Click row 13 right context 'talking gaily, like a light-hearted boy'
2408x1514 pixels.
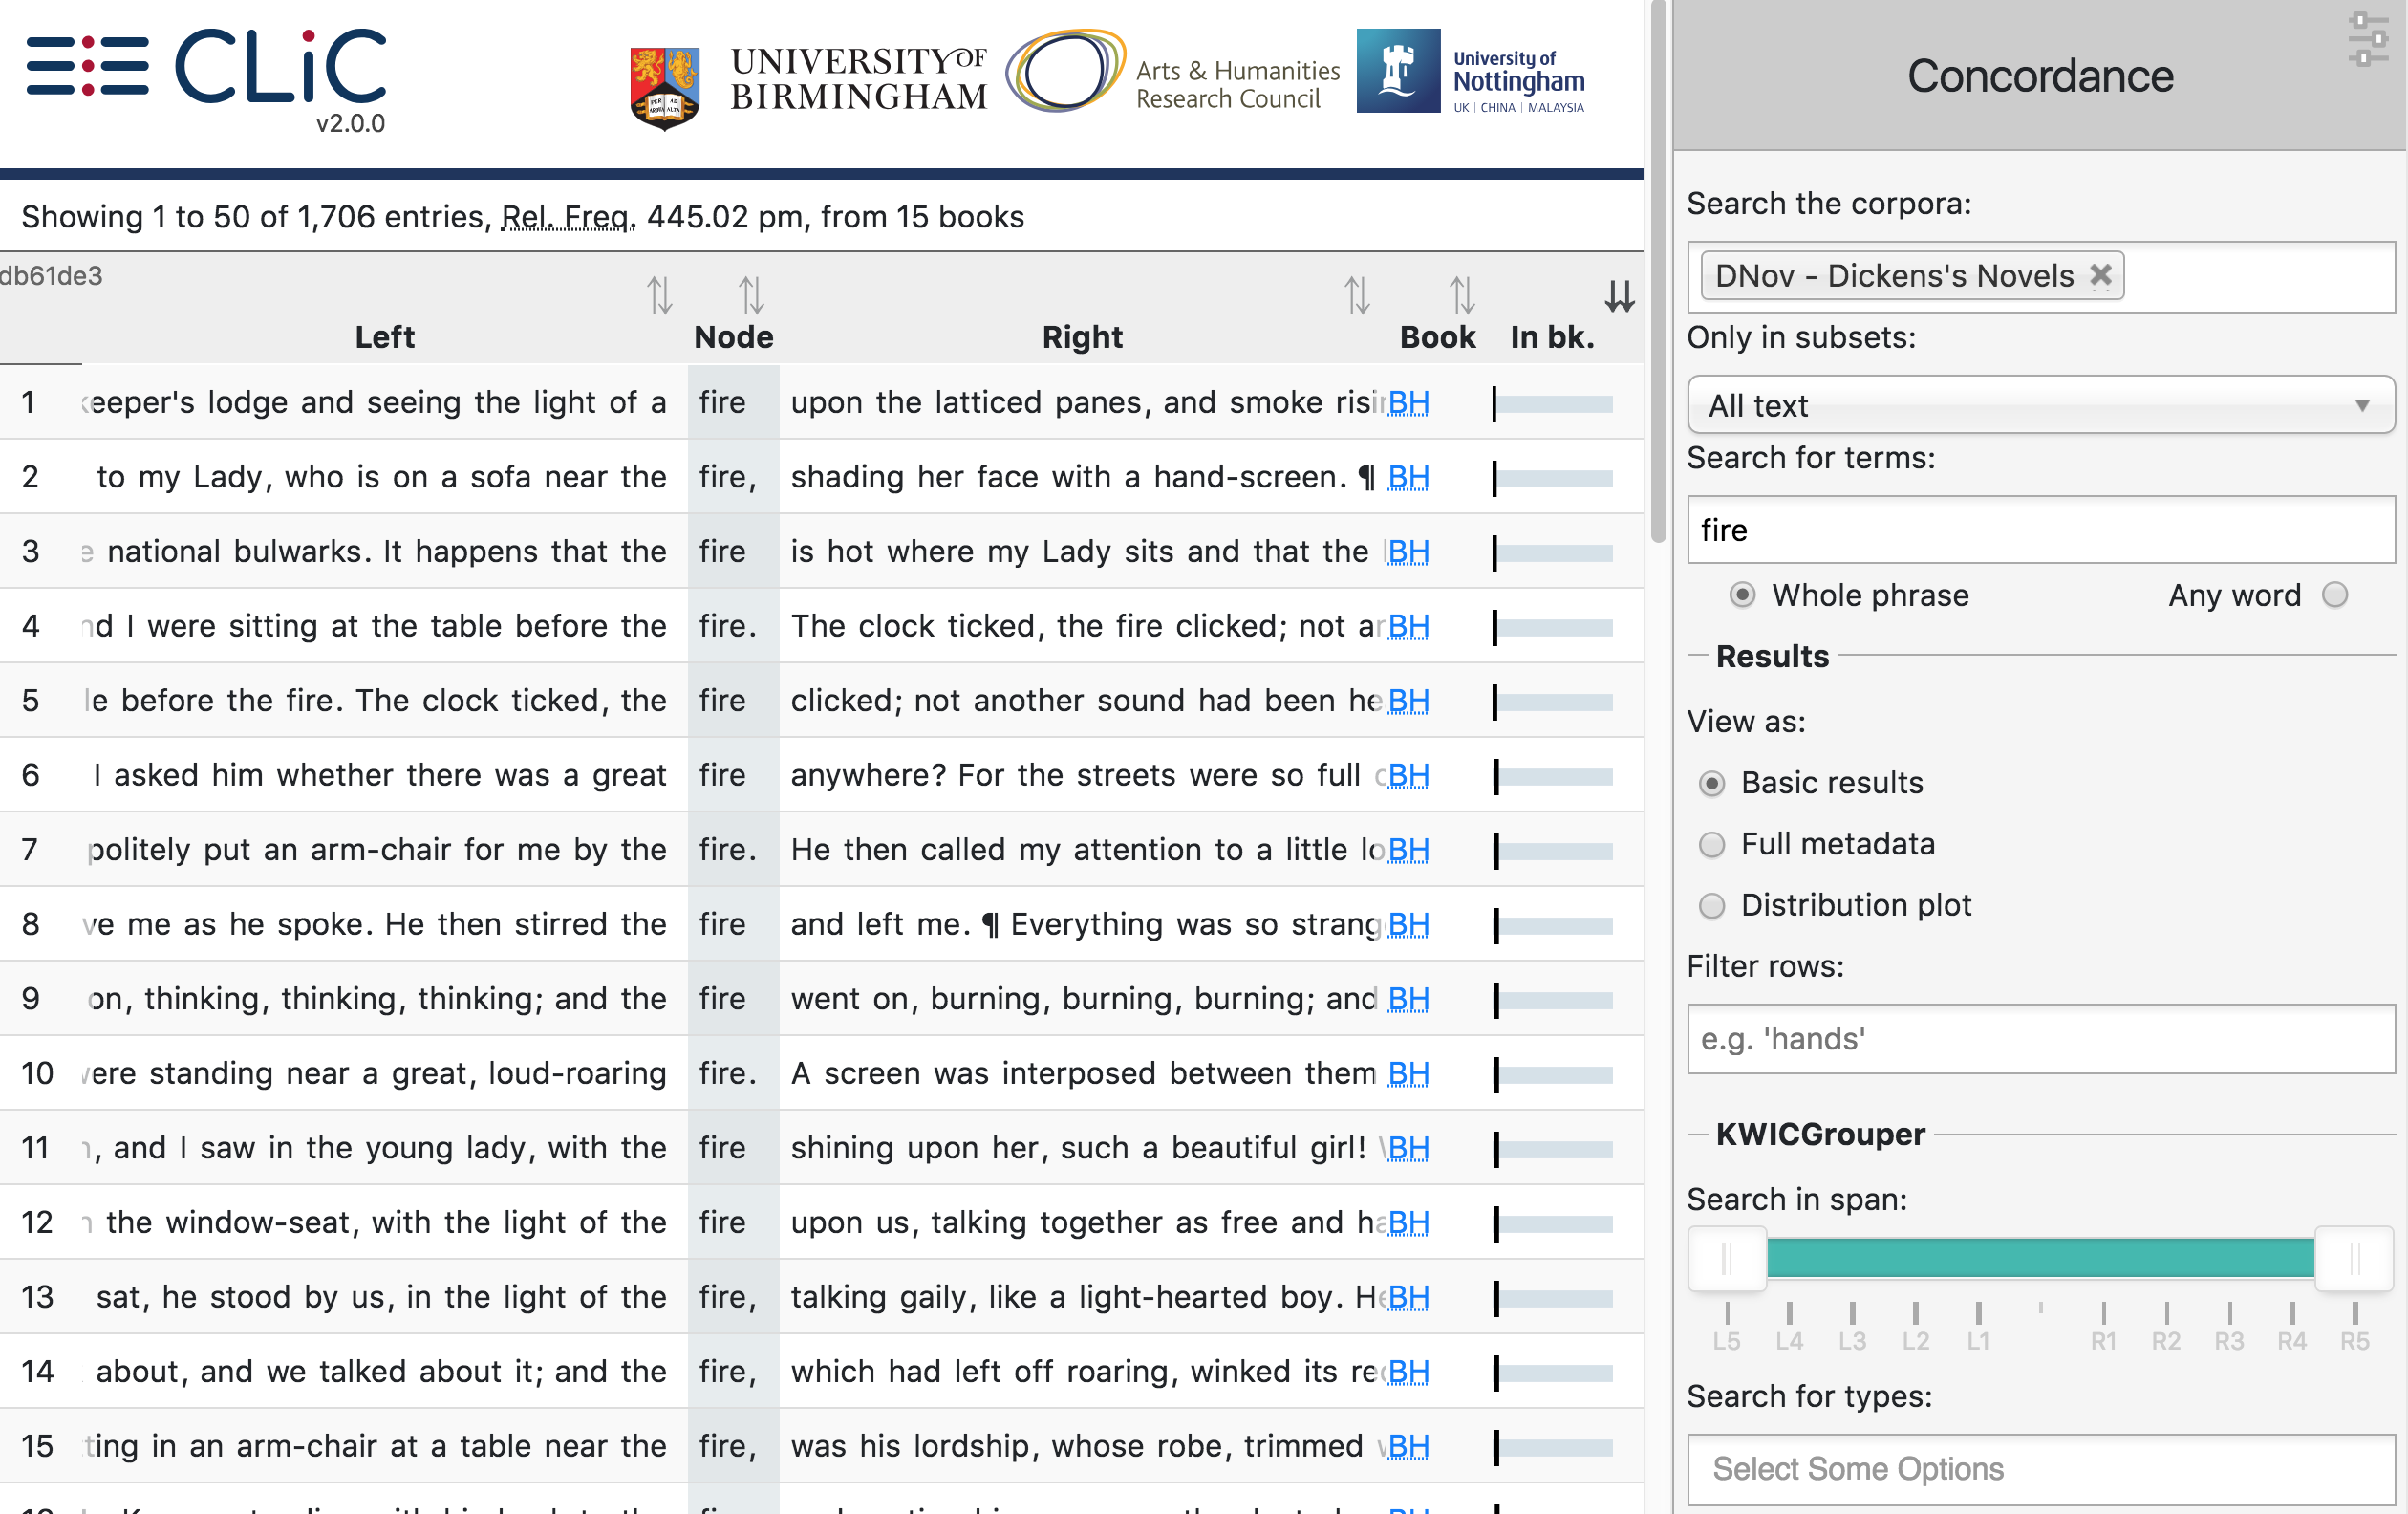pyautogui.click(x=1065, y=1297)
